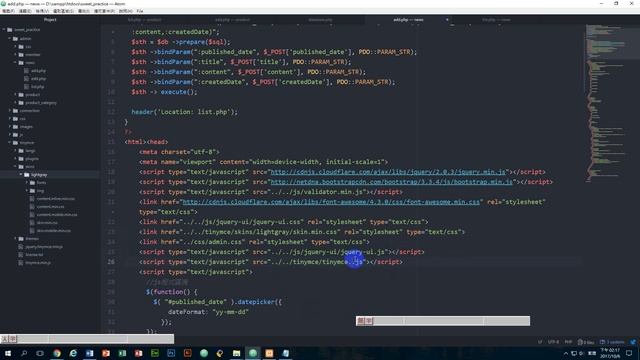Change the UTF-8 encoding in status bar
640x360 pixels.
(553, 342)
